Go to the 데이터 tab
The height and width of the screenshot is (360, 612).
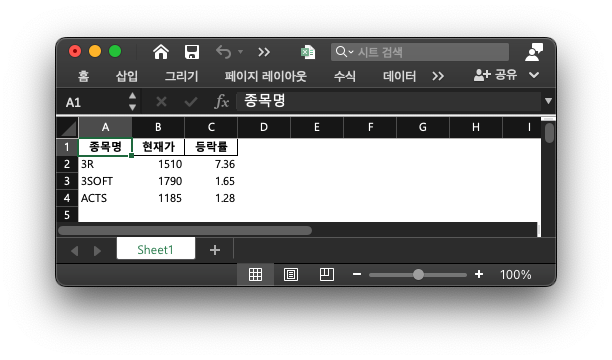pos(399,76)
